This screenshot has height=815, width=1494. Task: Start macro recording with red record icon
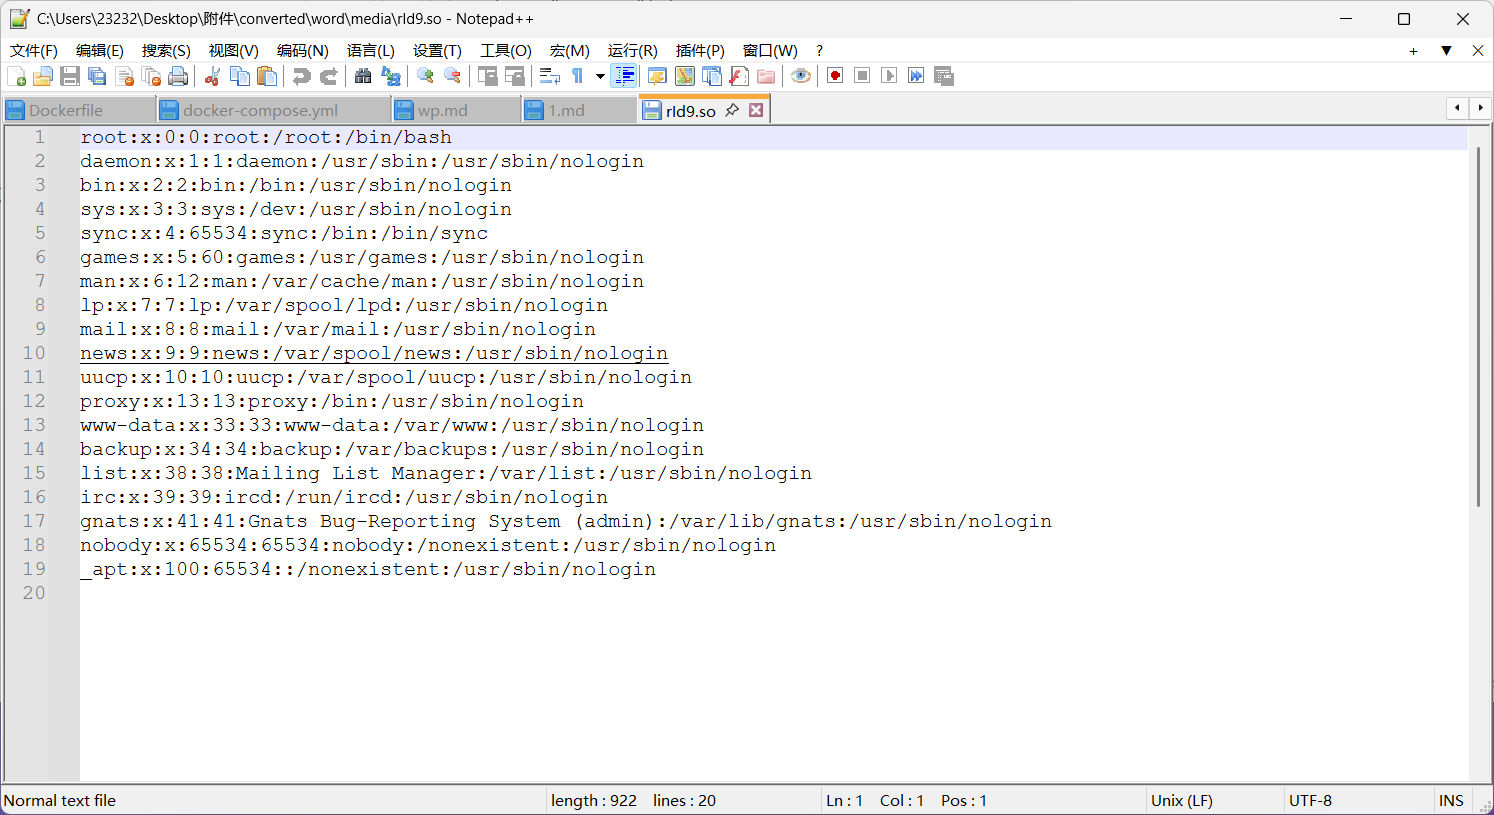(835, 76)
